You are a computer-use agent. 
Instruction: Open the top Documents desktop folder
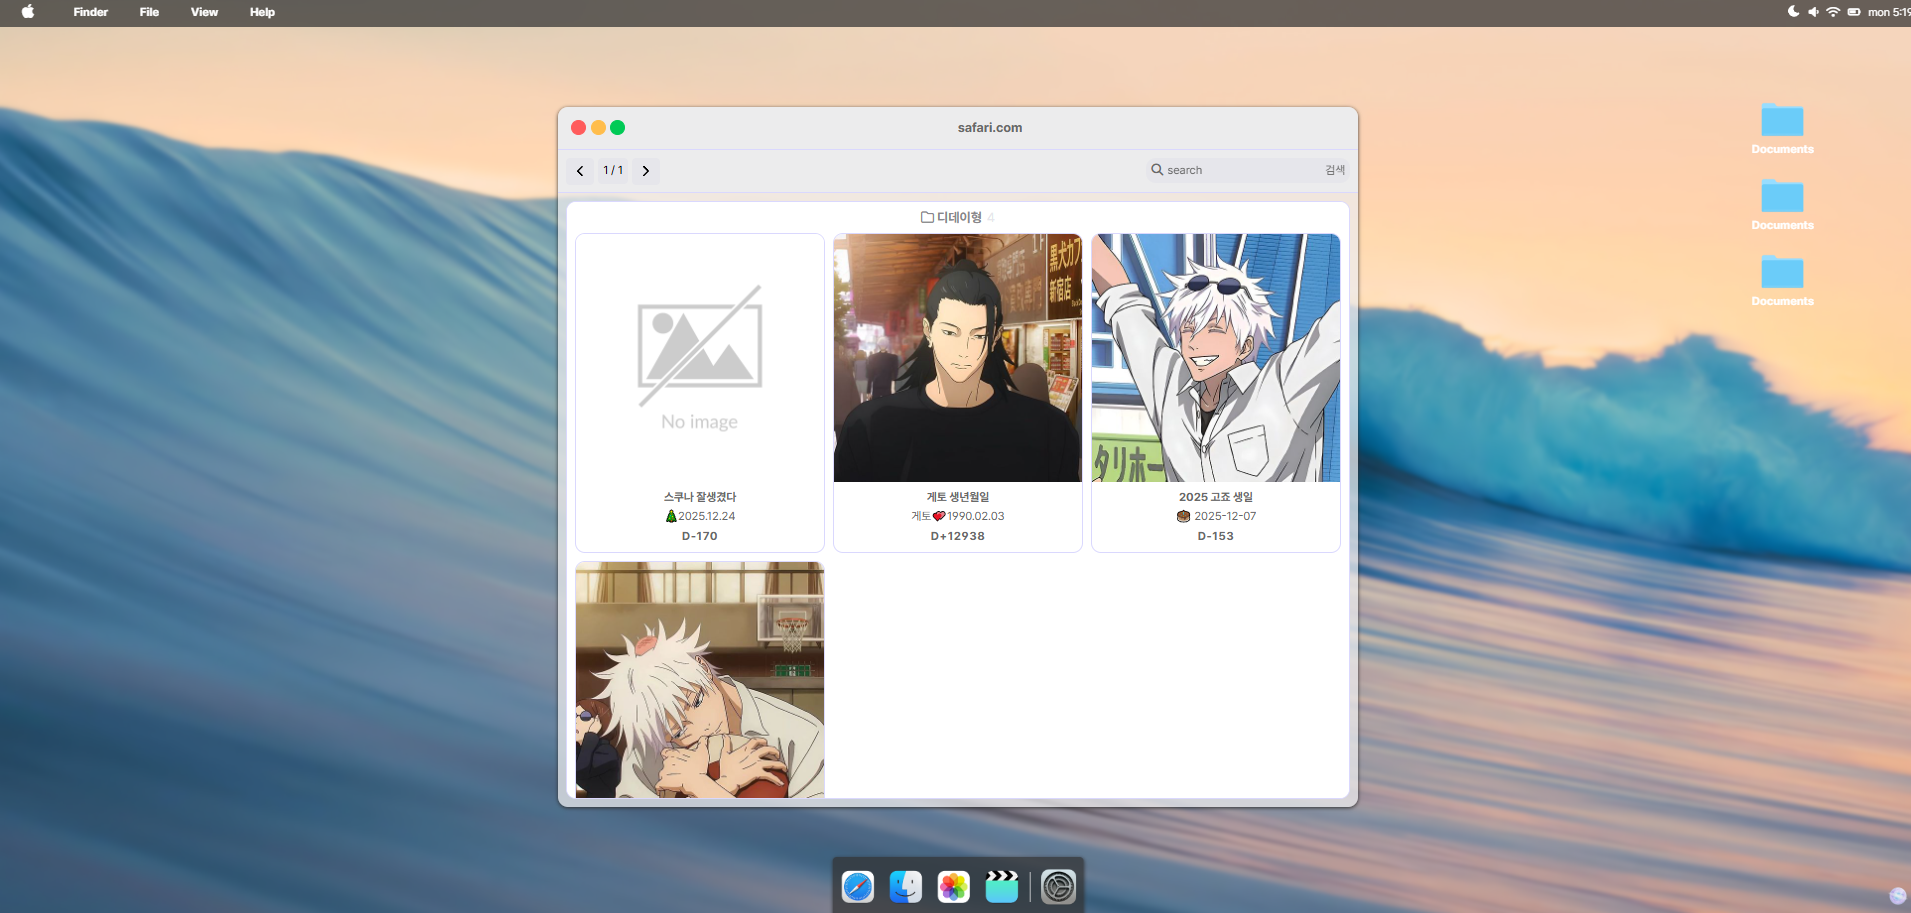click(1782, 128)
